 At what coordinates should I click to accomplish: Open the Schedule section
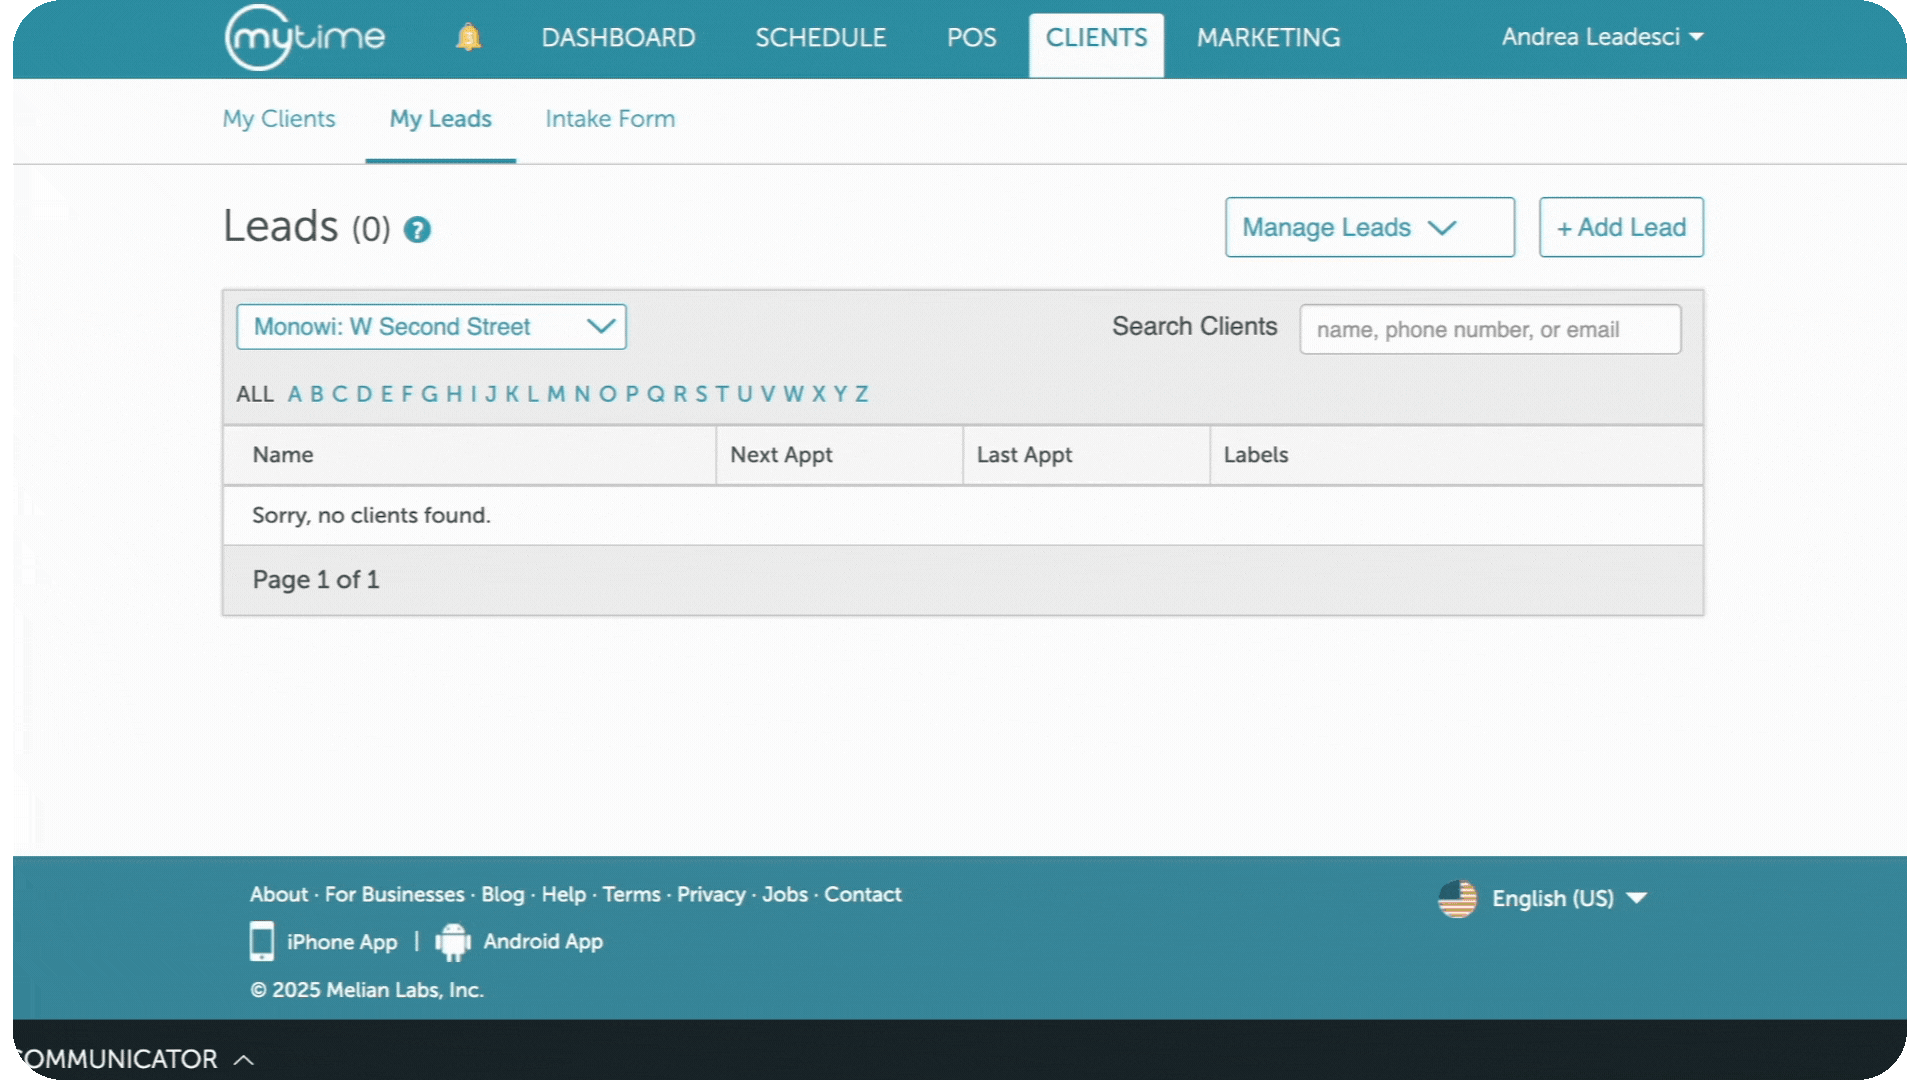[820, 38]
